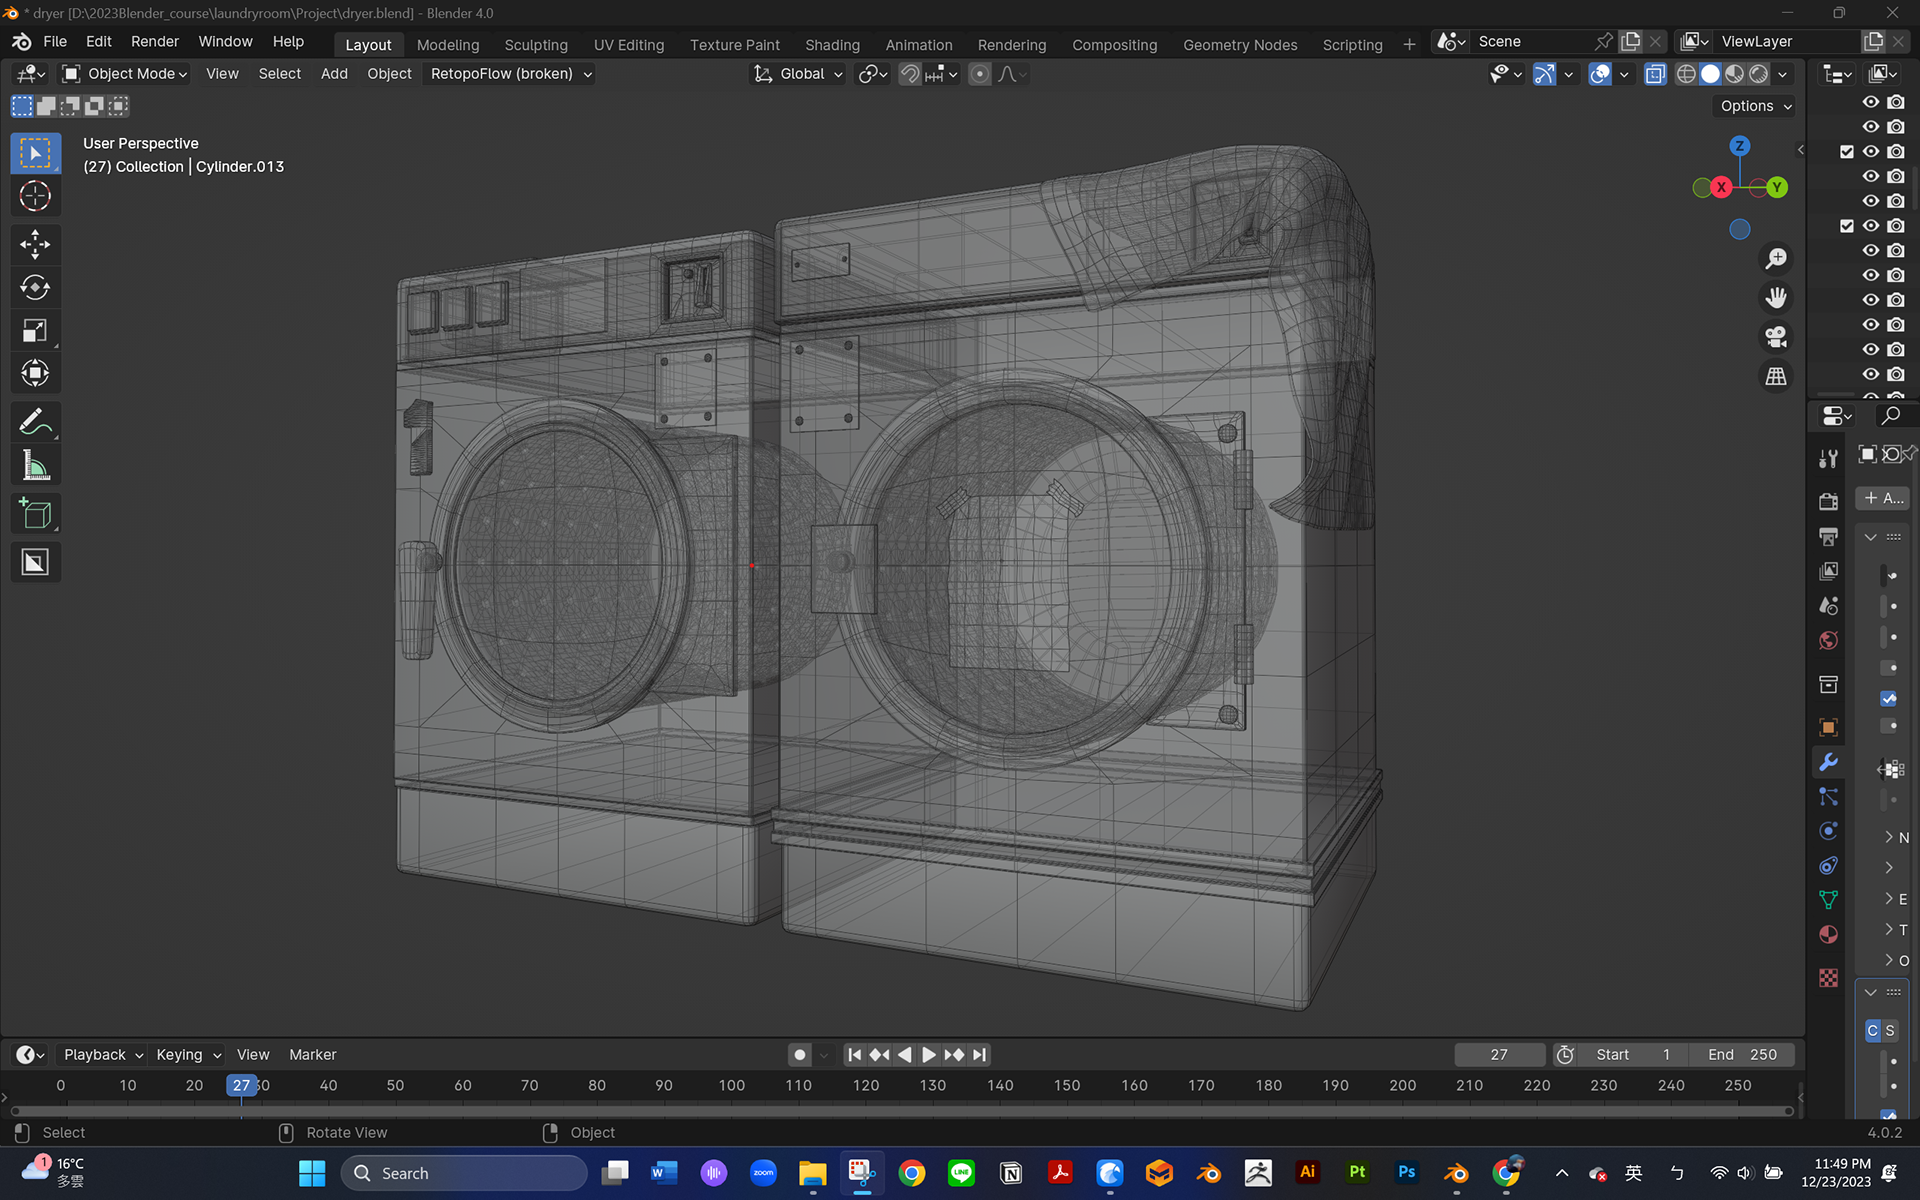Toggle camera view in viewport

pyautogui.click(x=1776, y=337)
